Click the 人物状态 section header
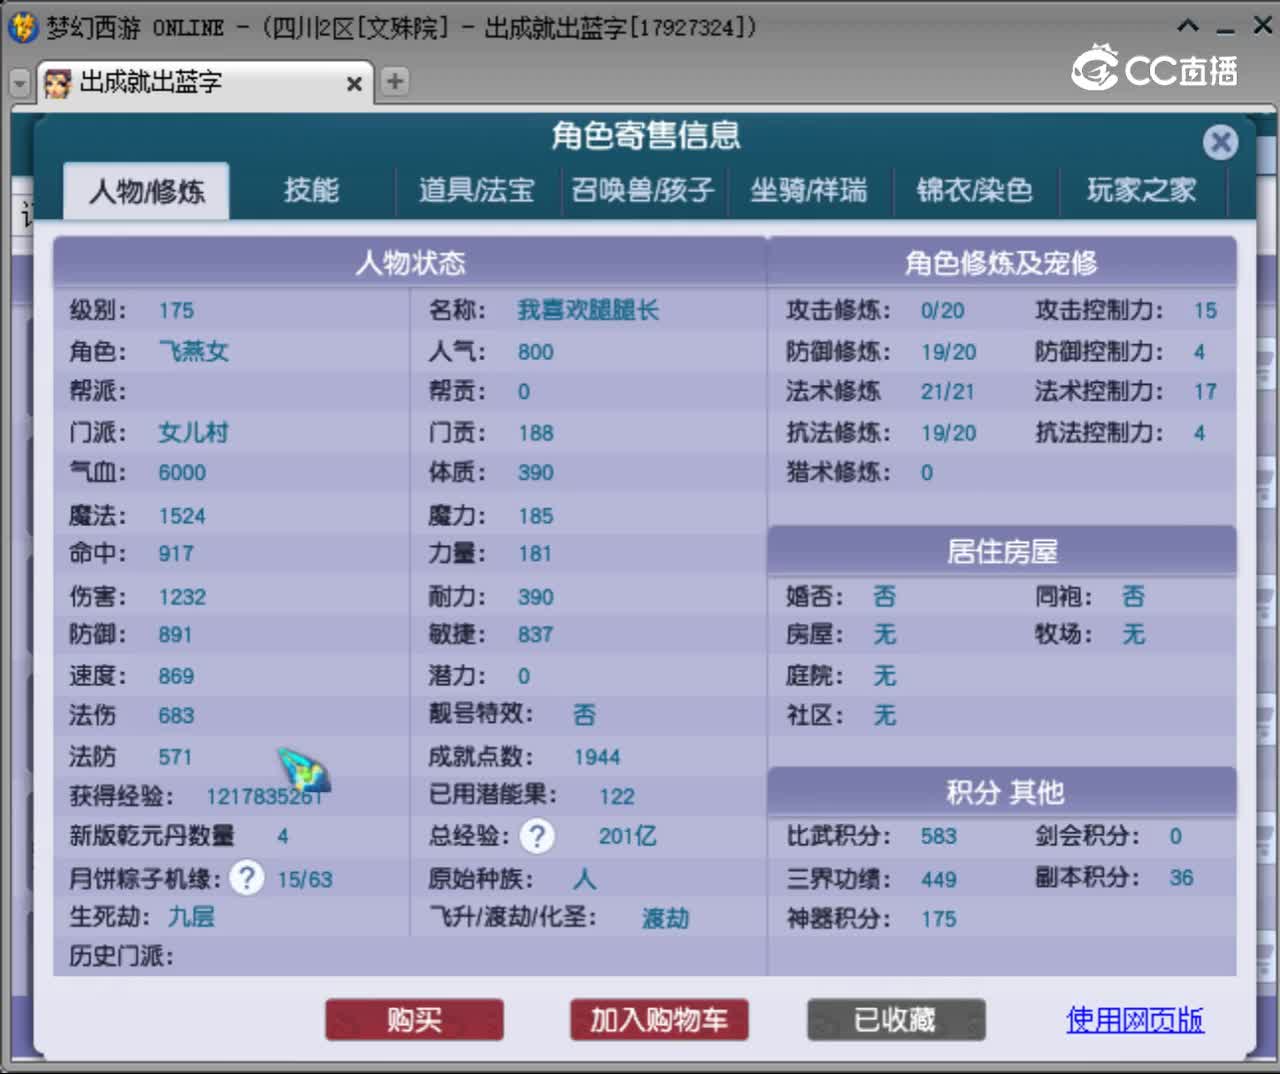Screen dimensions: 1280x1074 [x=410, y=263]
